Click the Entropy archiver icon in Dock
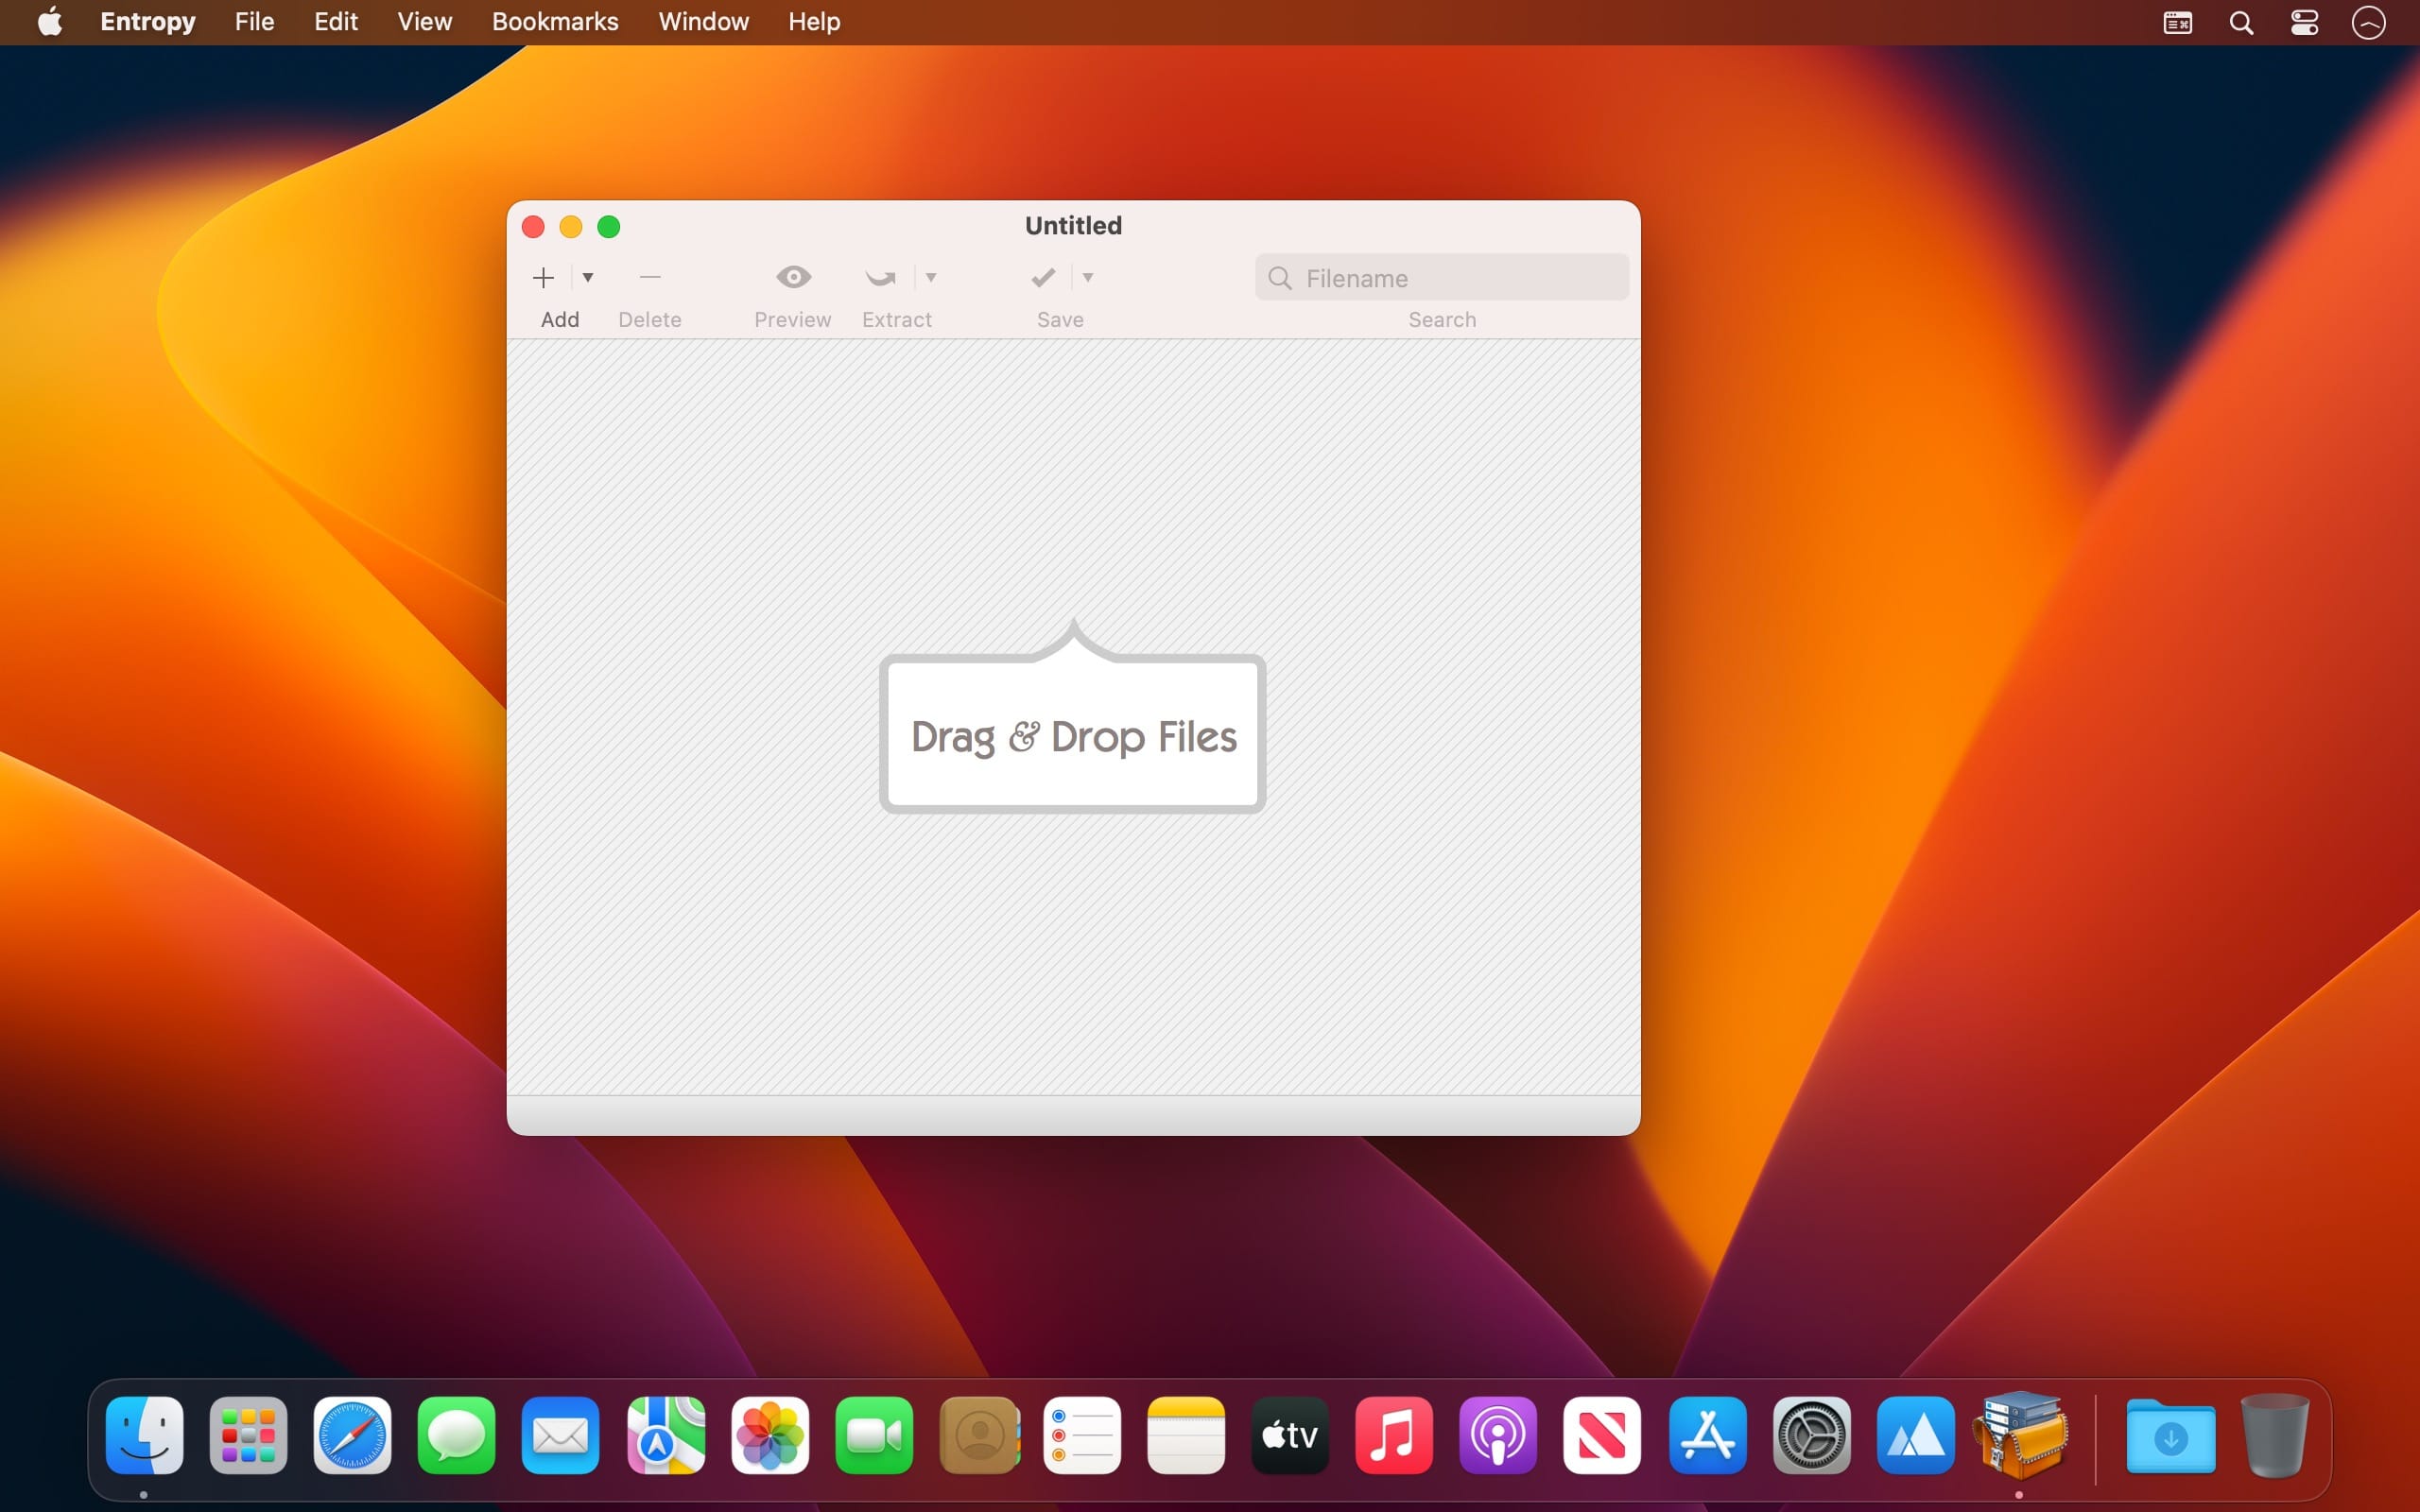2420x1512 pixels. 2020,1434
